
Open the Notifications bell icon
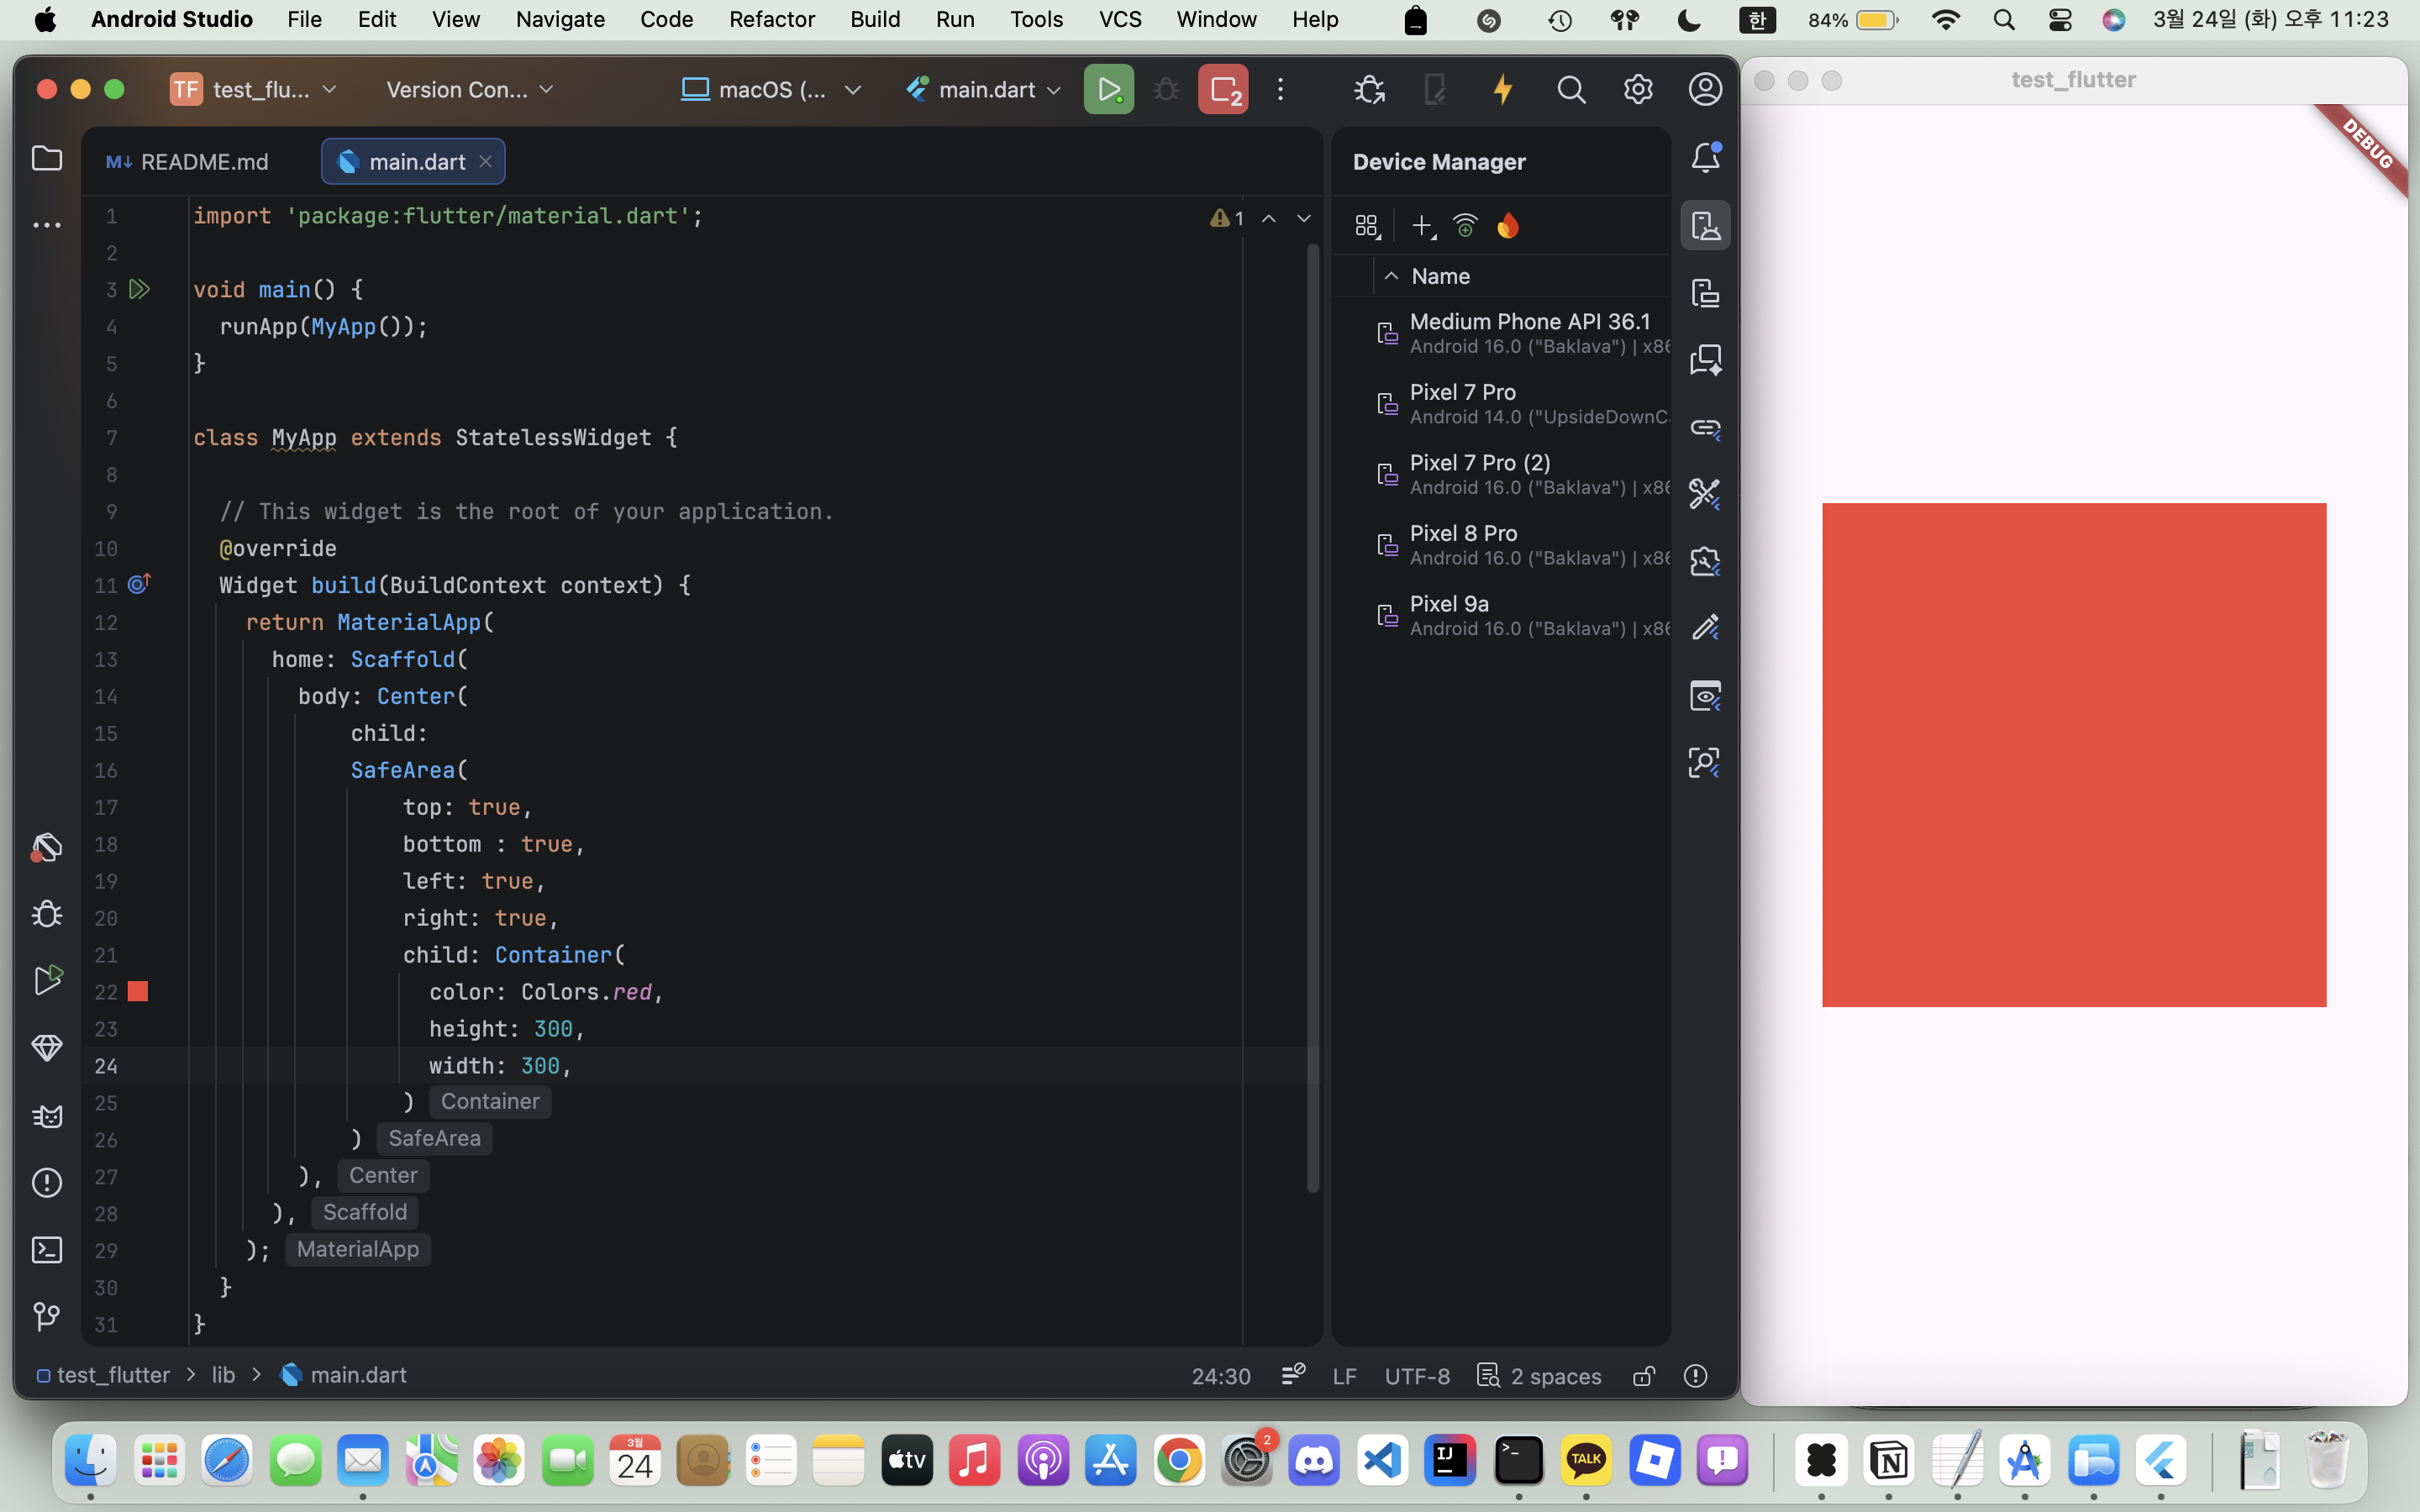click(1705, 158)
